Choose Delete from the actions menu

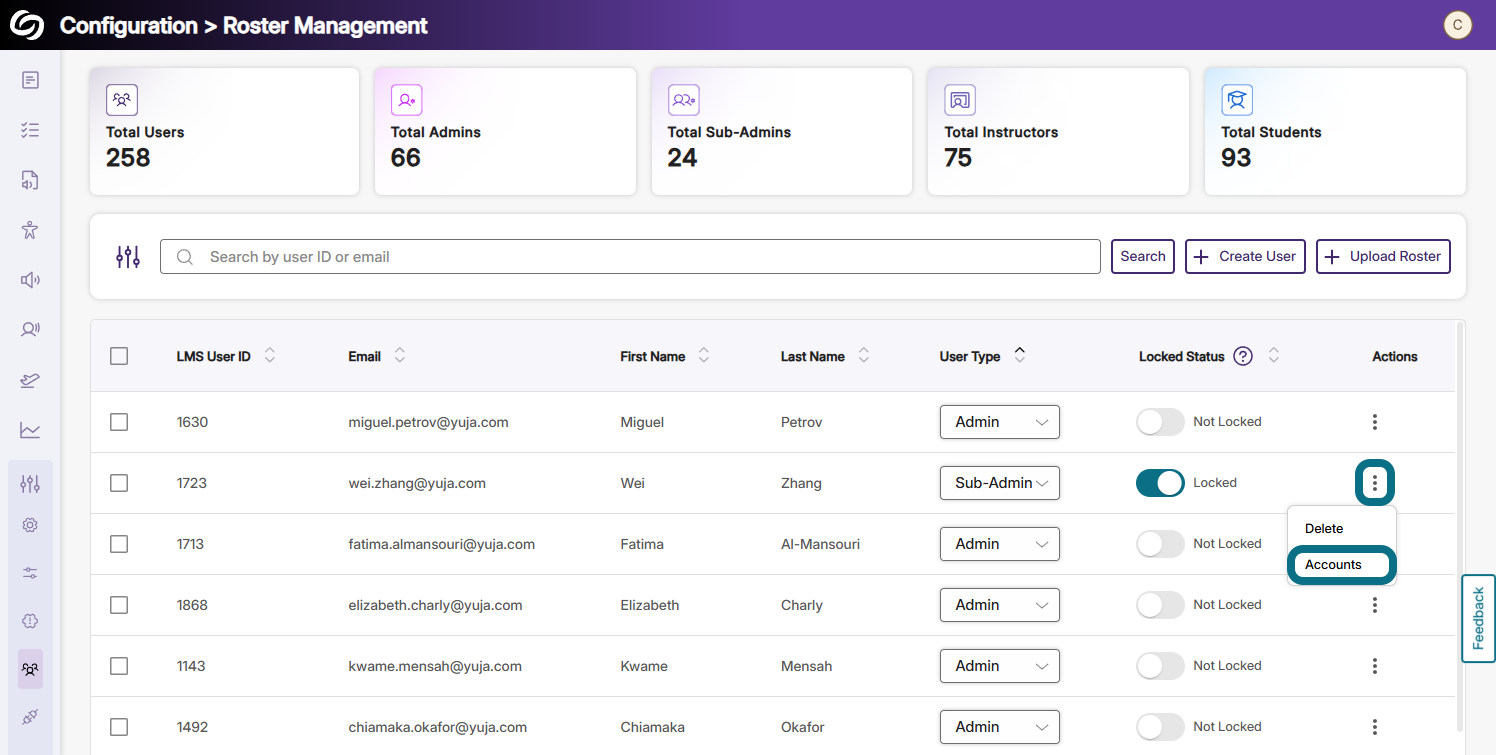point(1324,528)
